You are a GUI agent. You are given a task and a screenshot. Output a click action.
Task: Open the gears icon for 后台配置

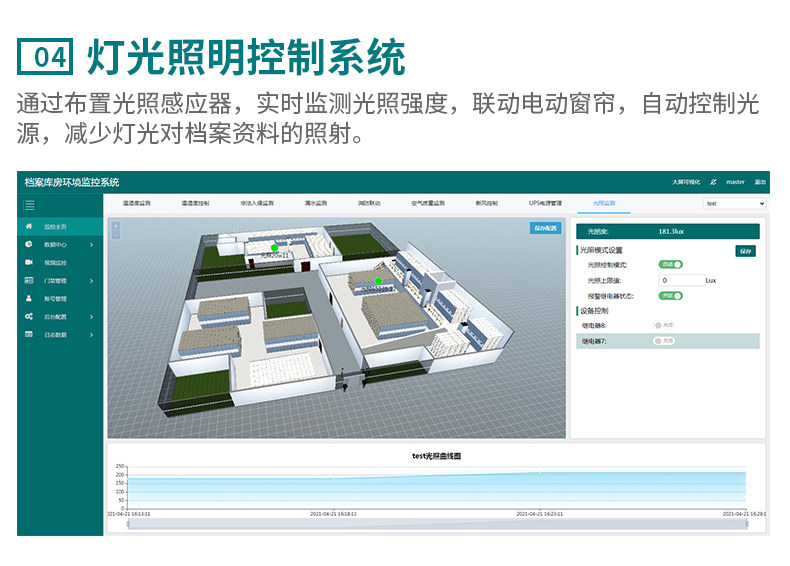coord(29,317)
